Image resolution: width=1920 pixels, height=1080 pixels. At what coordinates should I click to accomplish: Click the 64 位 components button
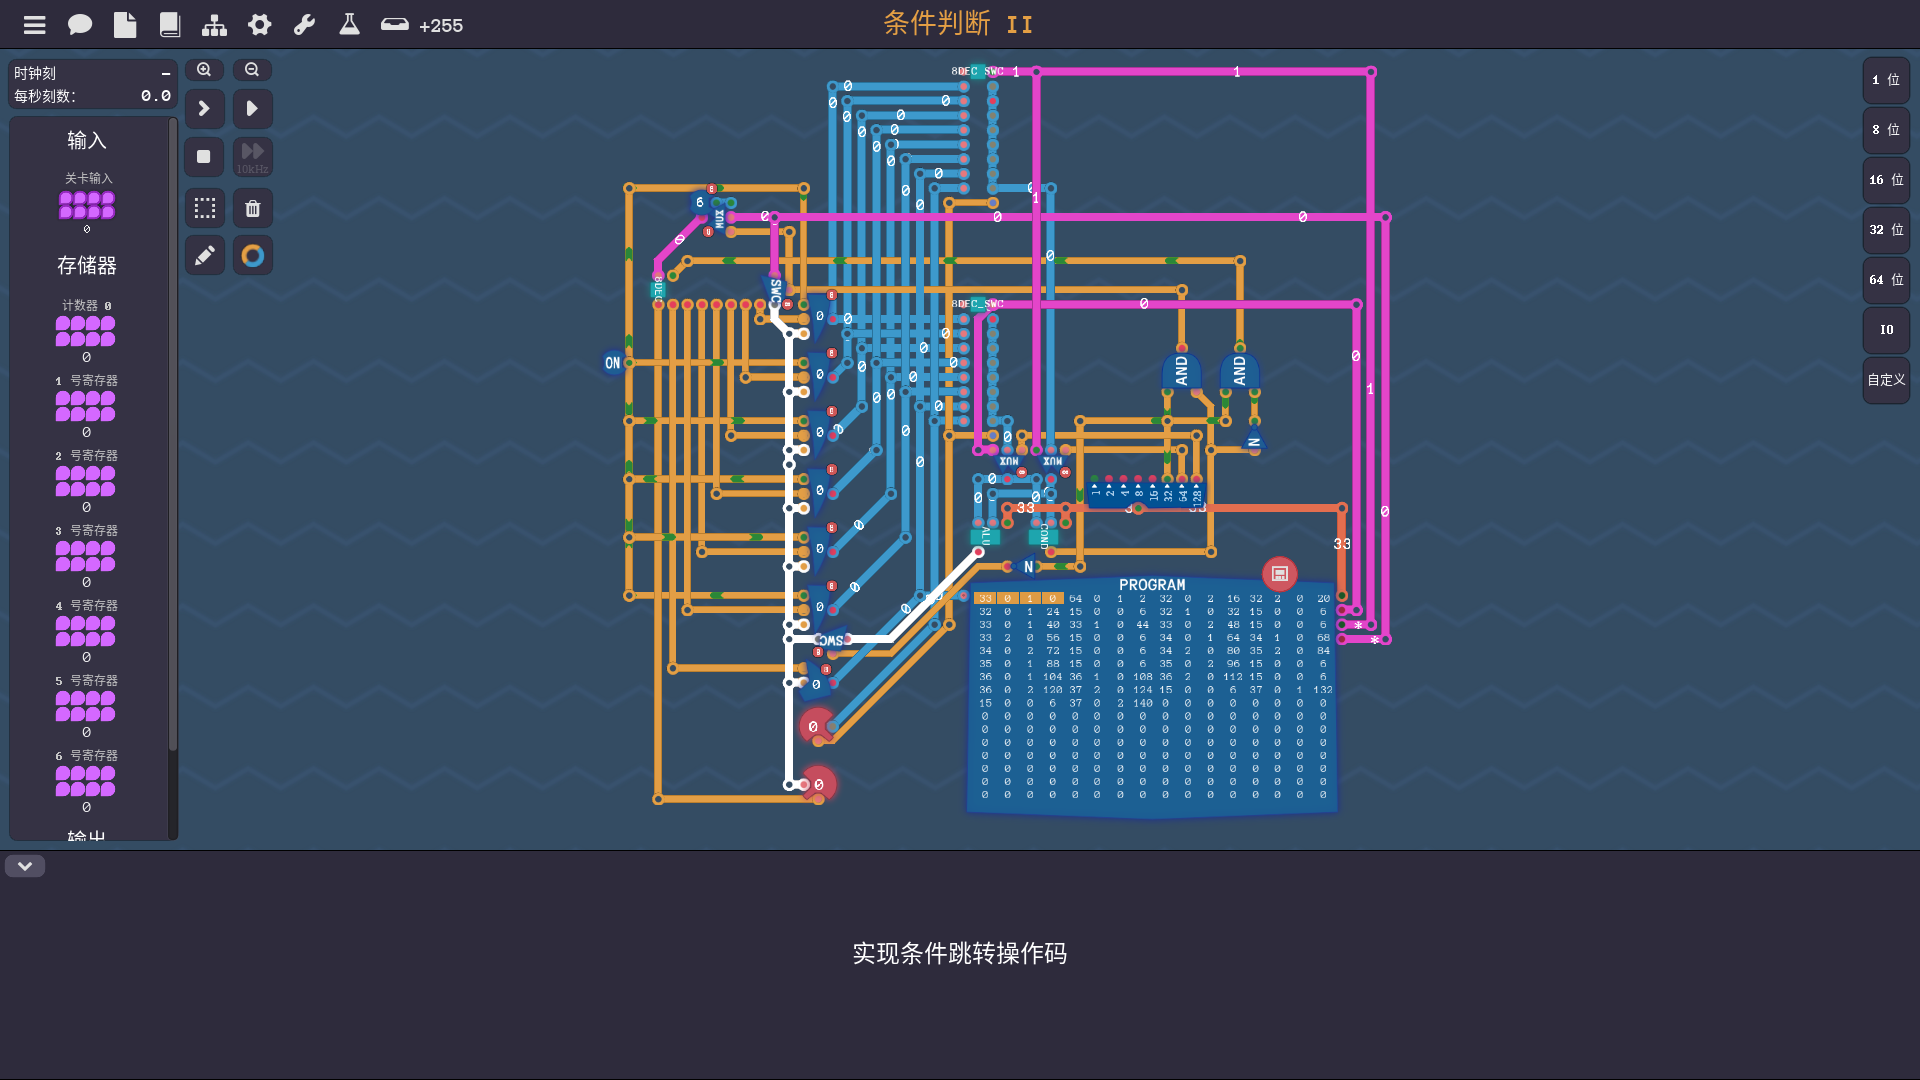(x=1886, y=280)
